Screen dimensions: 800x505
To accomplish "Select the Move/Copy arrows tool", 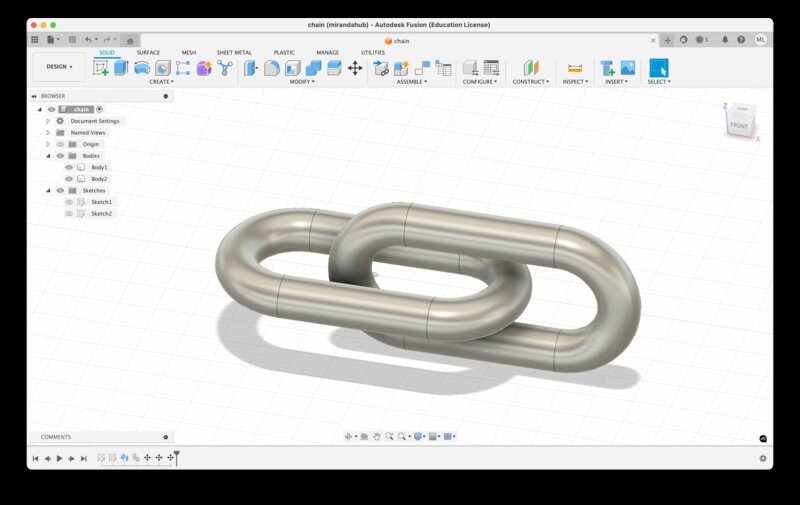I will pos(355,68).
